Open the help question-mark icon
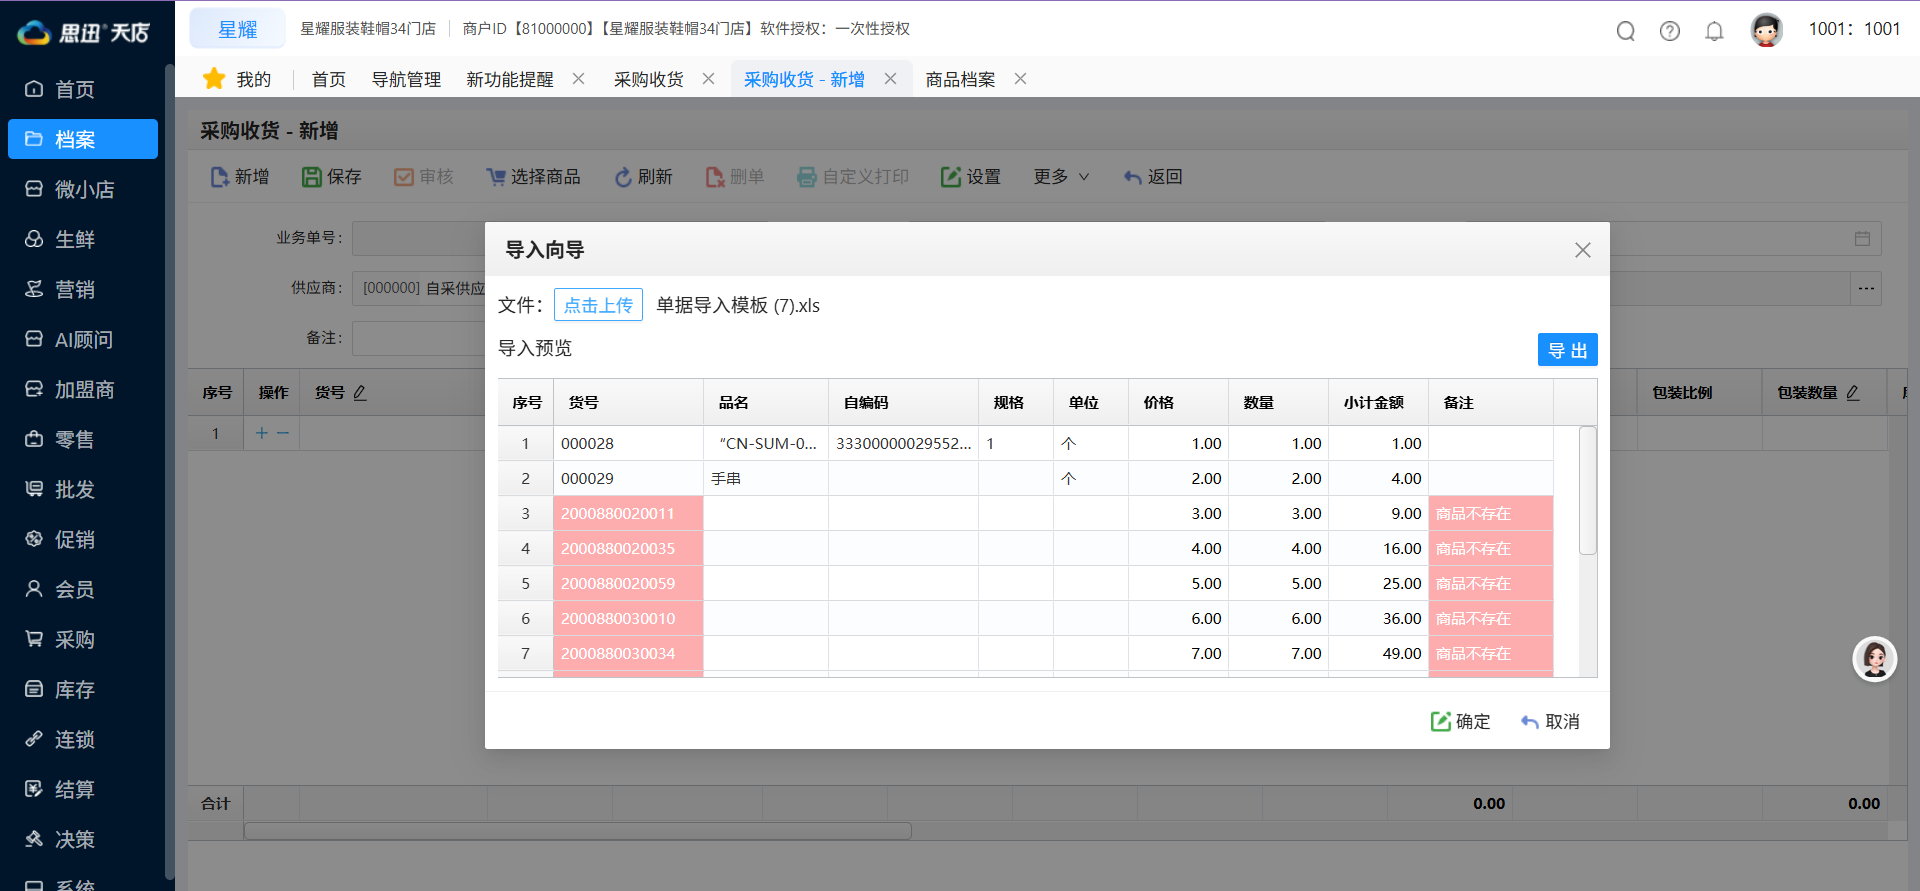Image resolution: width=1920 pixels, height=891 pixels. [1670, 31]
